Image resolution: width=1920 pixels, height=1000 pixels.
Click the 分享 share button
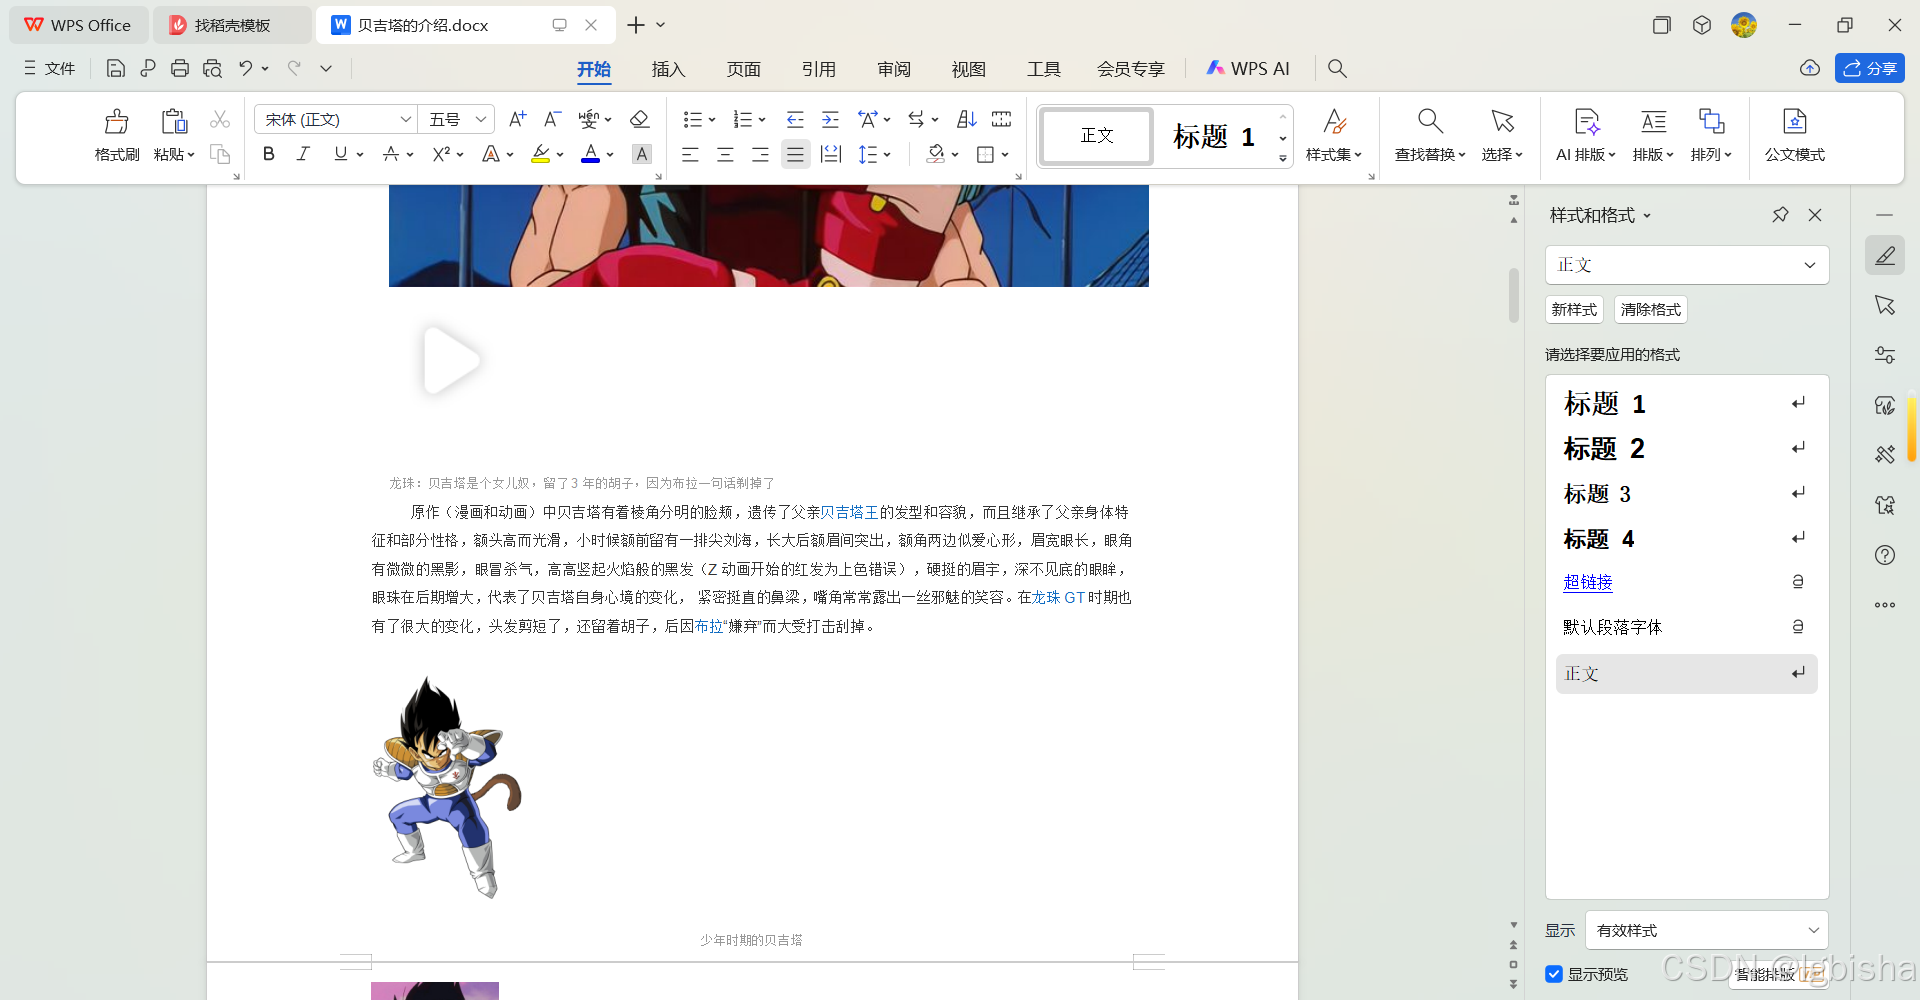tap(1869, 68)
